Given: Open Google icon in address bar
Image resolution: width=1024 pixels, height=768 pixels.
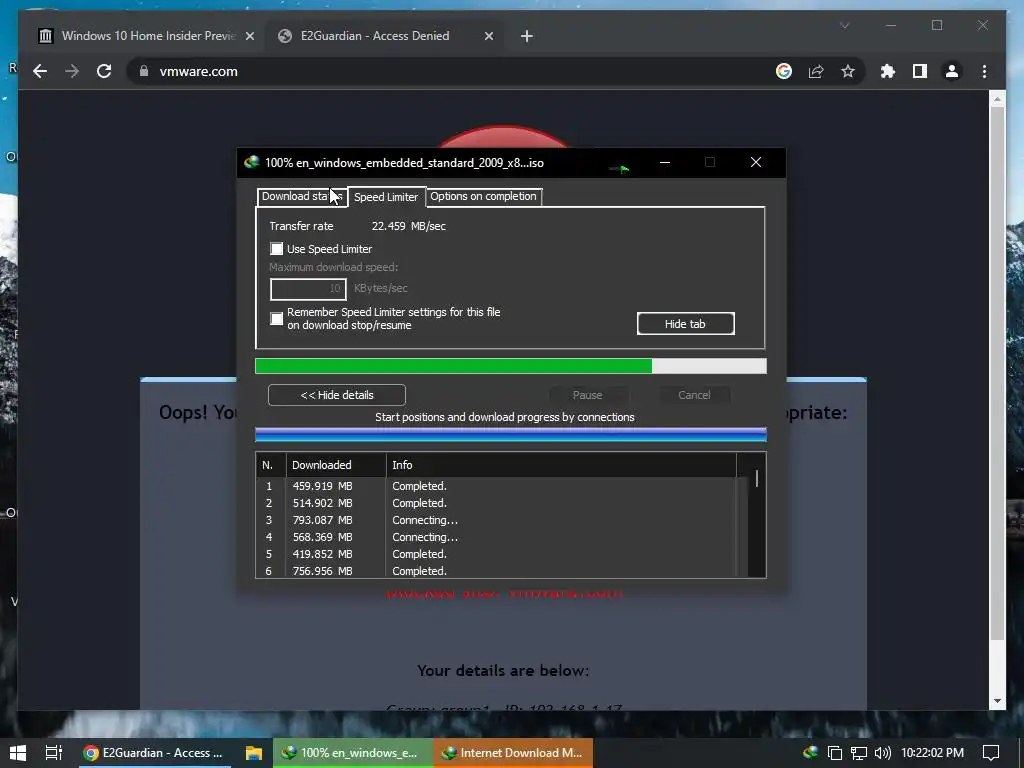Looking at the screenshot, I should click(784, 71).
